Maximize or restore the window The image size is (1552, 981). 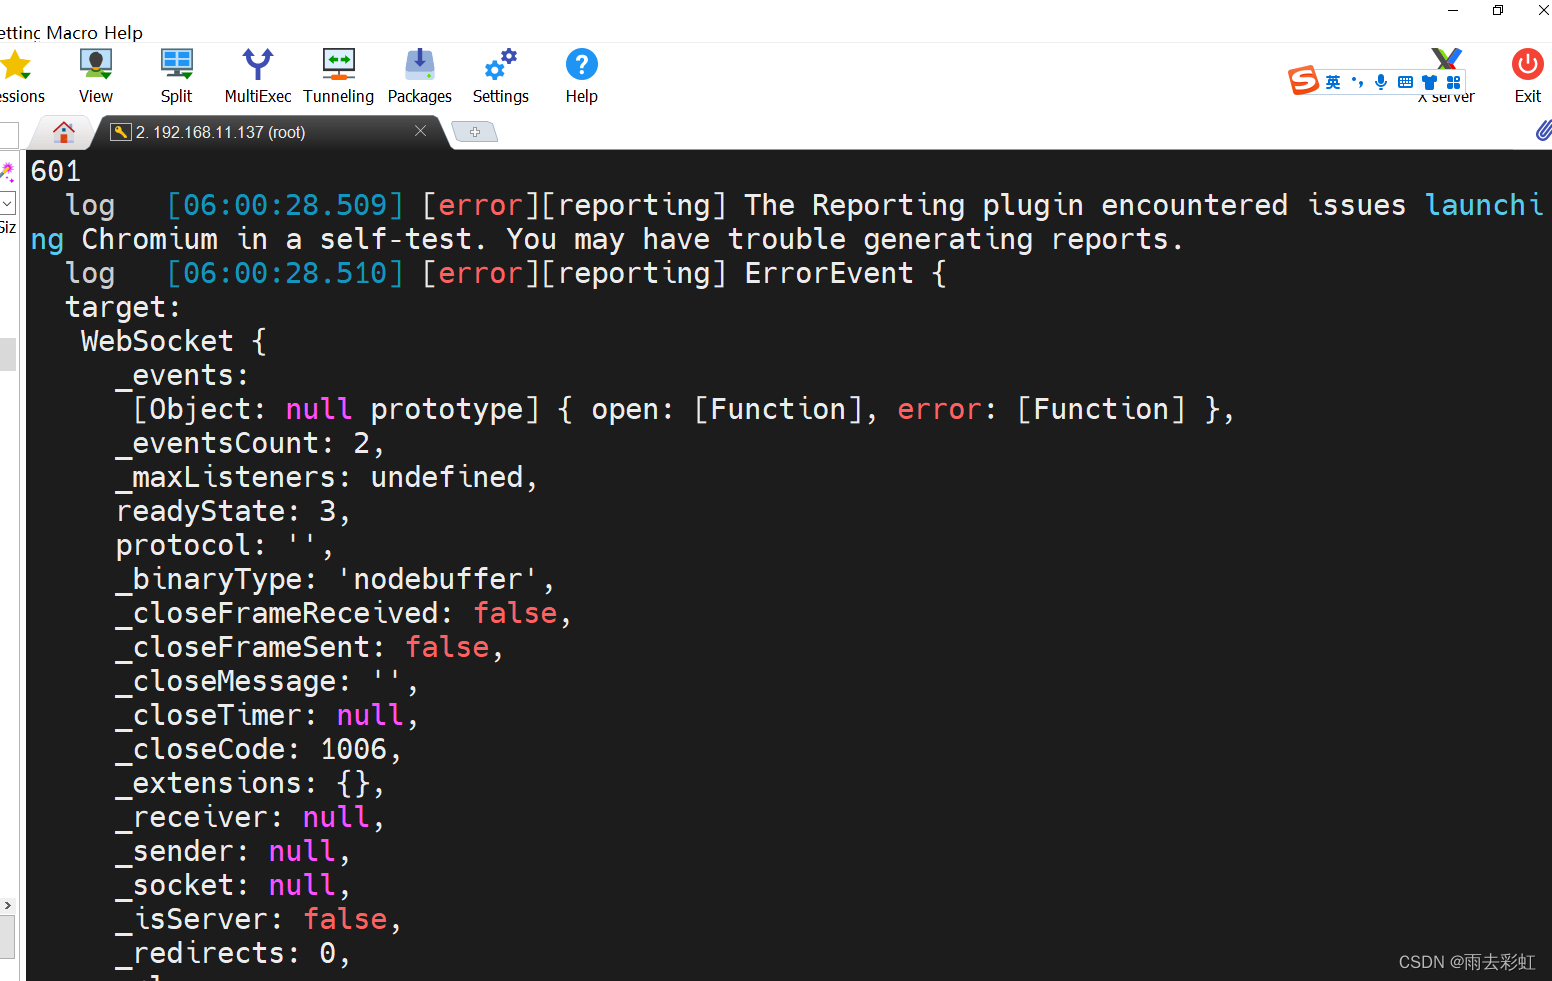[1497, 10]
